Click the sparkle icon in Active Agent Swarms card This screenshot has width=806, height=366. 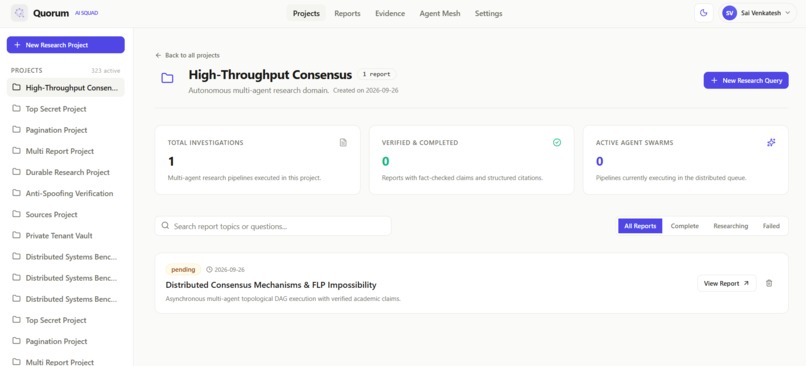click(771, 142)
